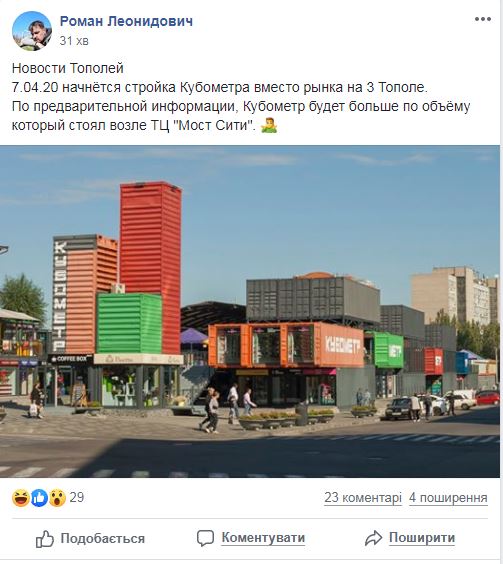The height and width of the screenshot is (564, 503).
Task: Open the post options three-dot menu
Action: tap(482, 19)
